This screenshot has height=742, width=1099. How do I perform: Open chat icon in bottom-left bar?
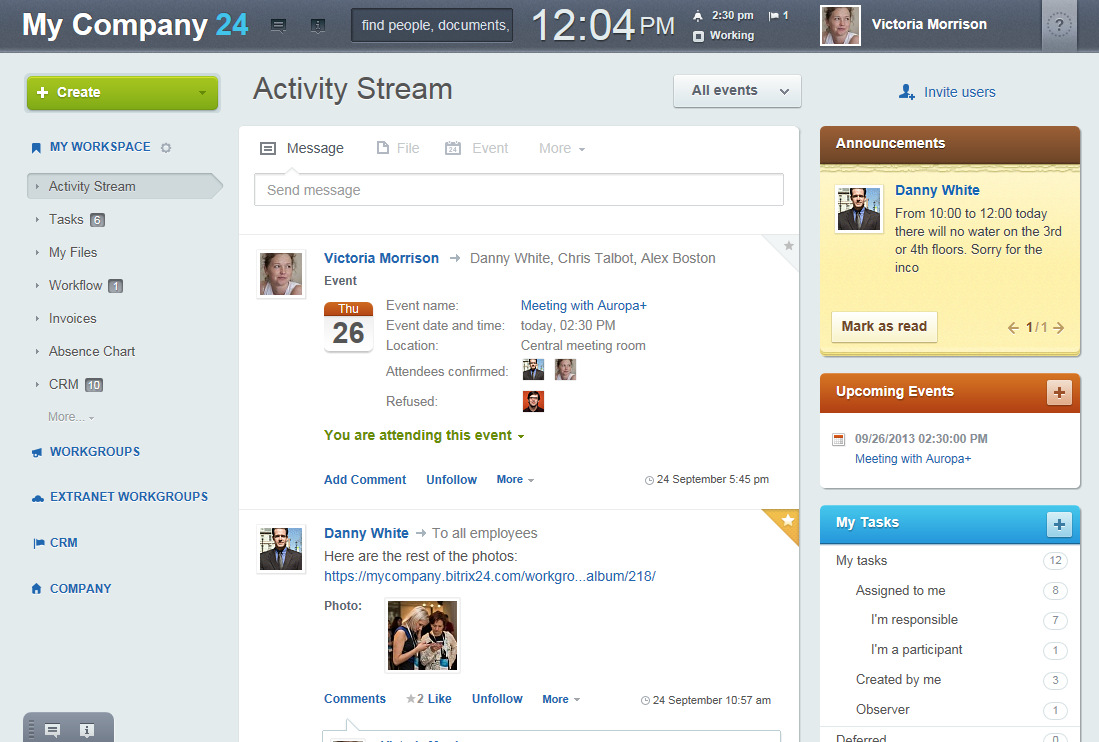coord(52,730)
